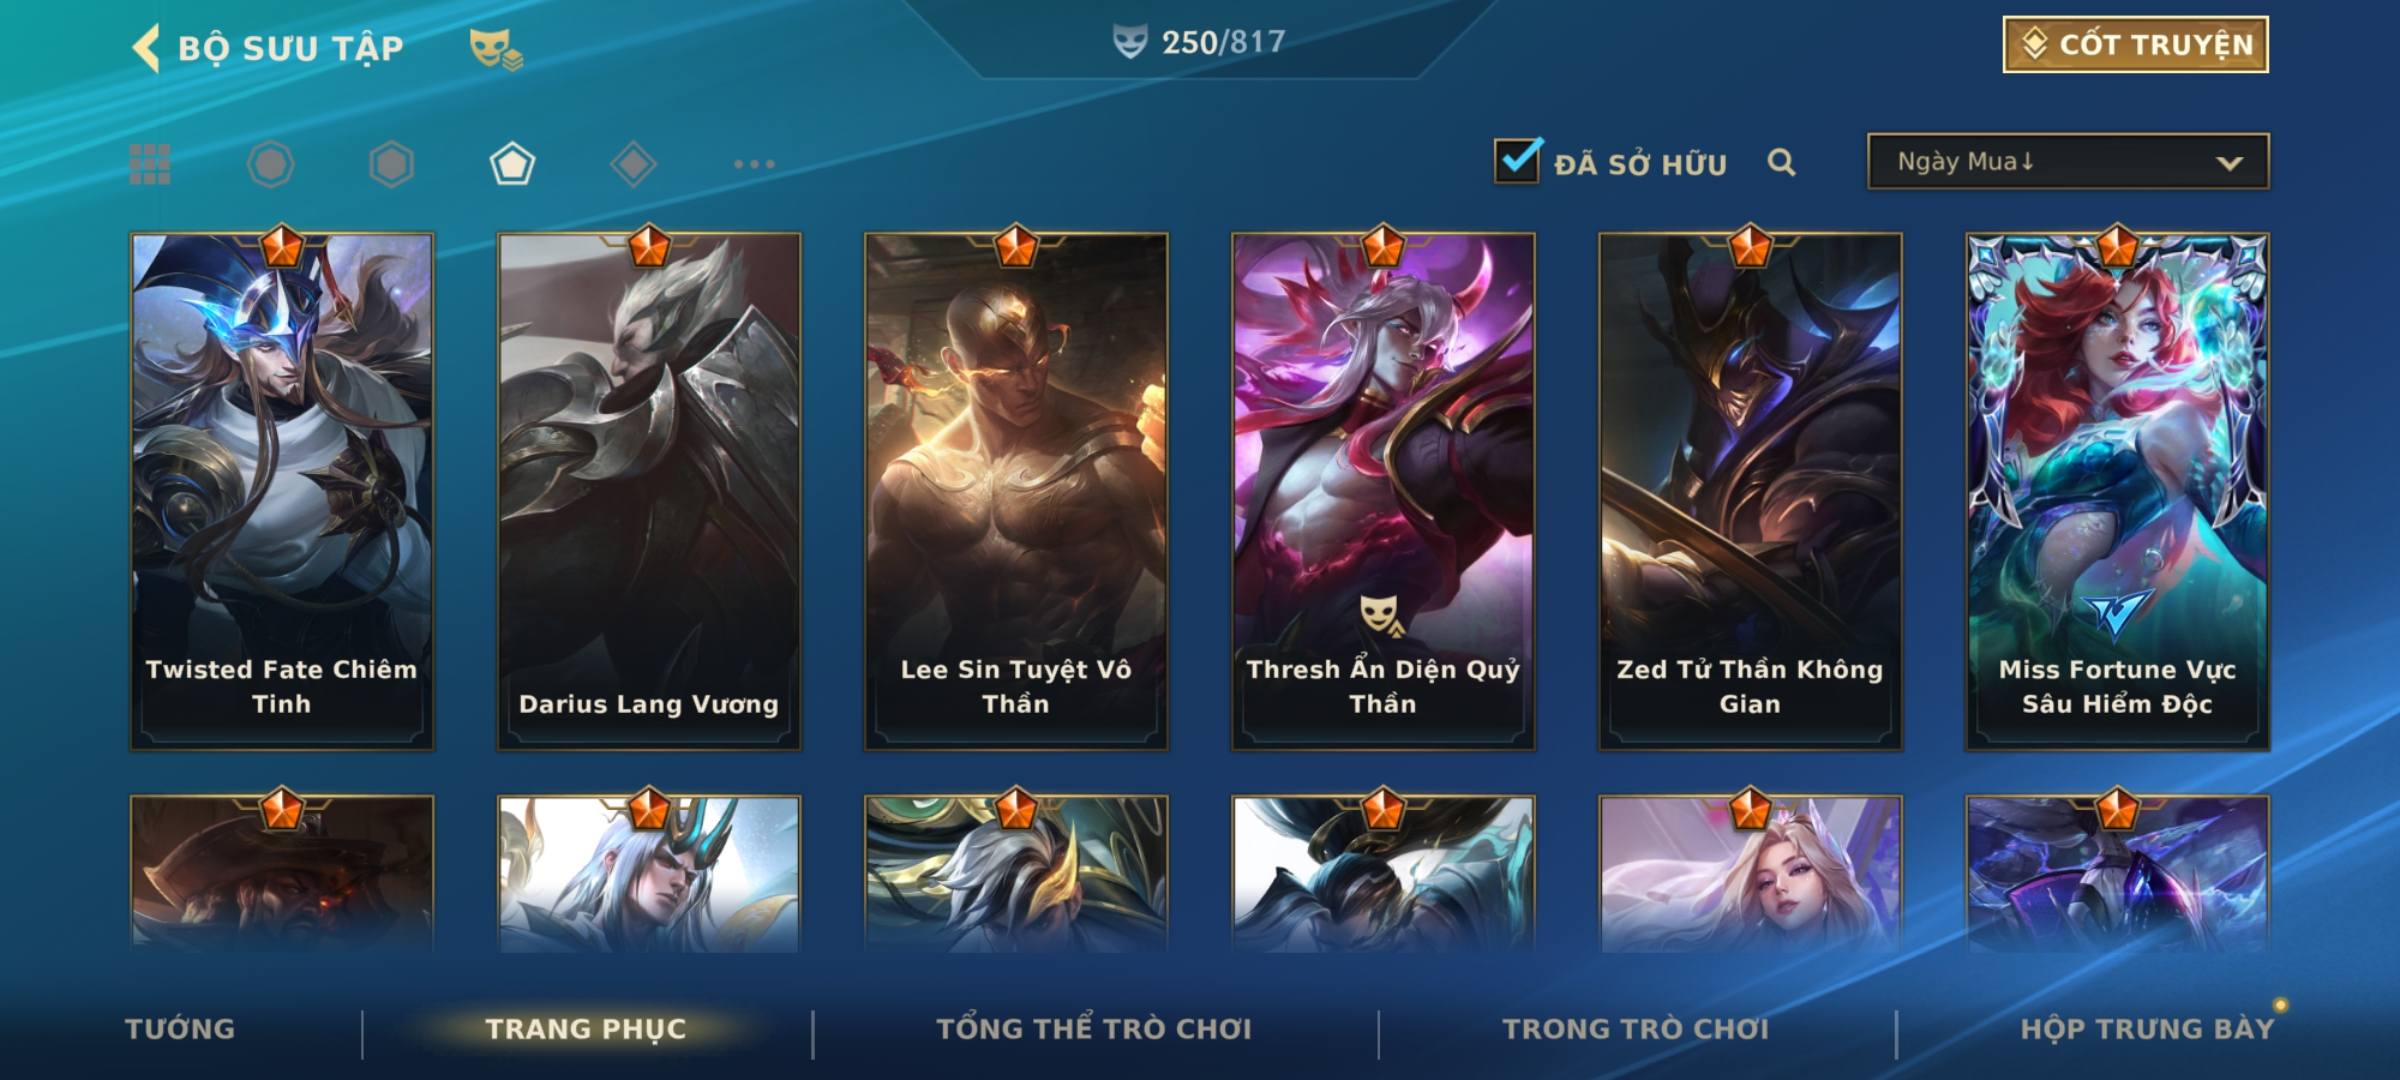Image resolution: width=2400 pixels, height=1080 pixels.
Task: Switch to the Trong Trò Chơi tab
Action: pyautogui.click(x=1636, y=1029)
